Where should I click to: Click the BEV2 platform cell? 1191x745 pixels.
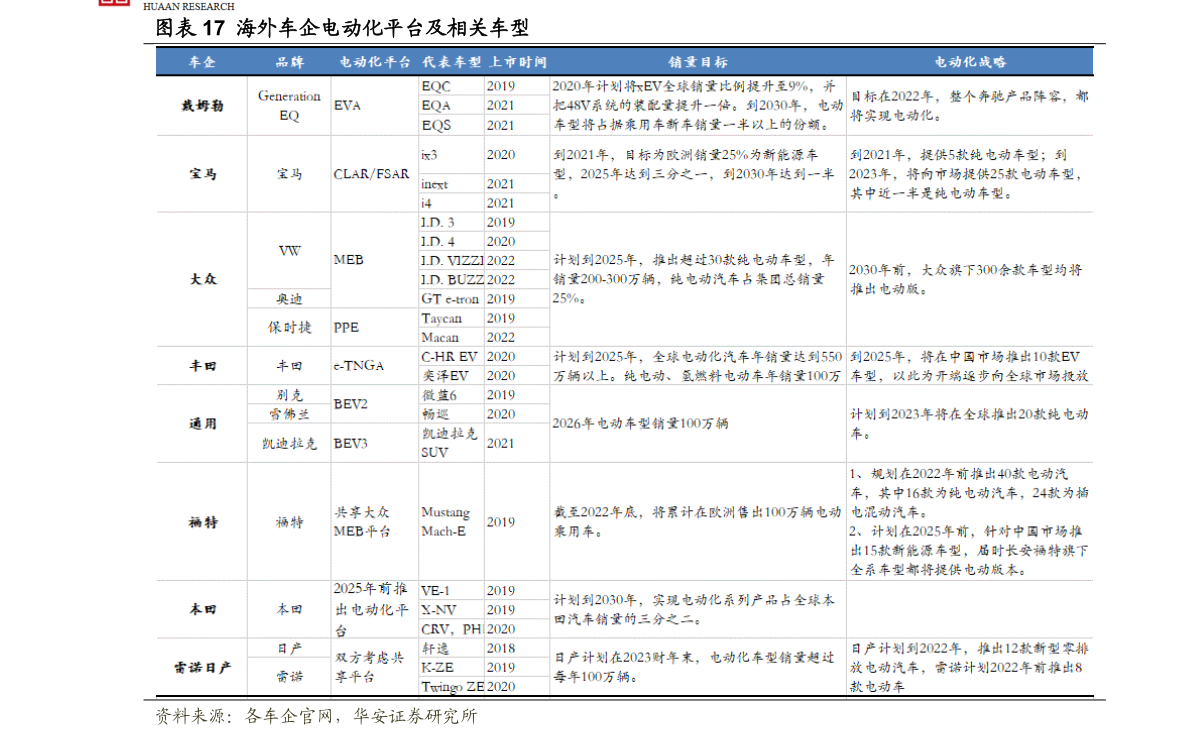[x=350, y=404]
